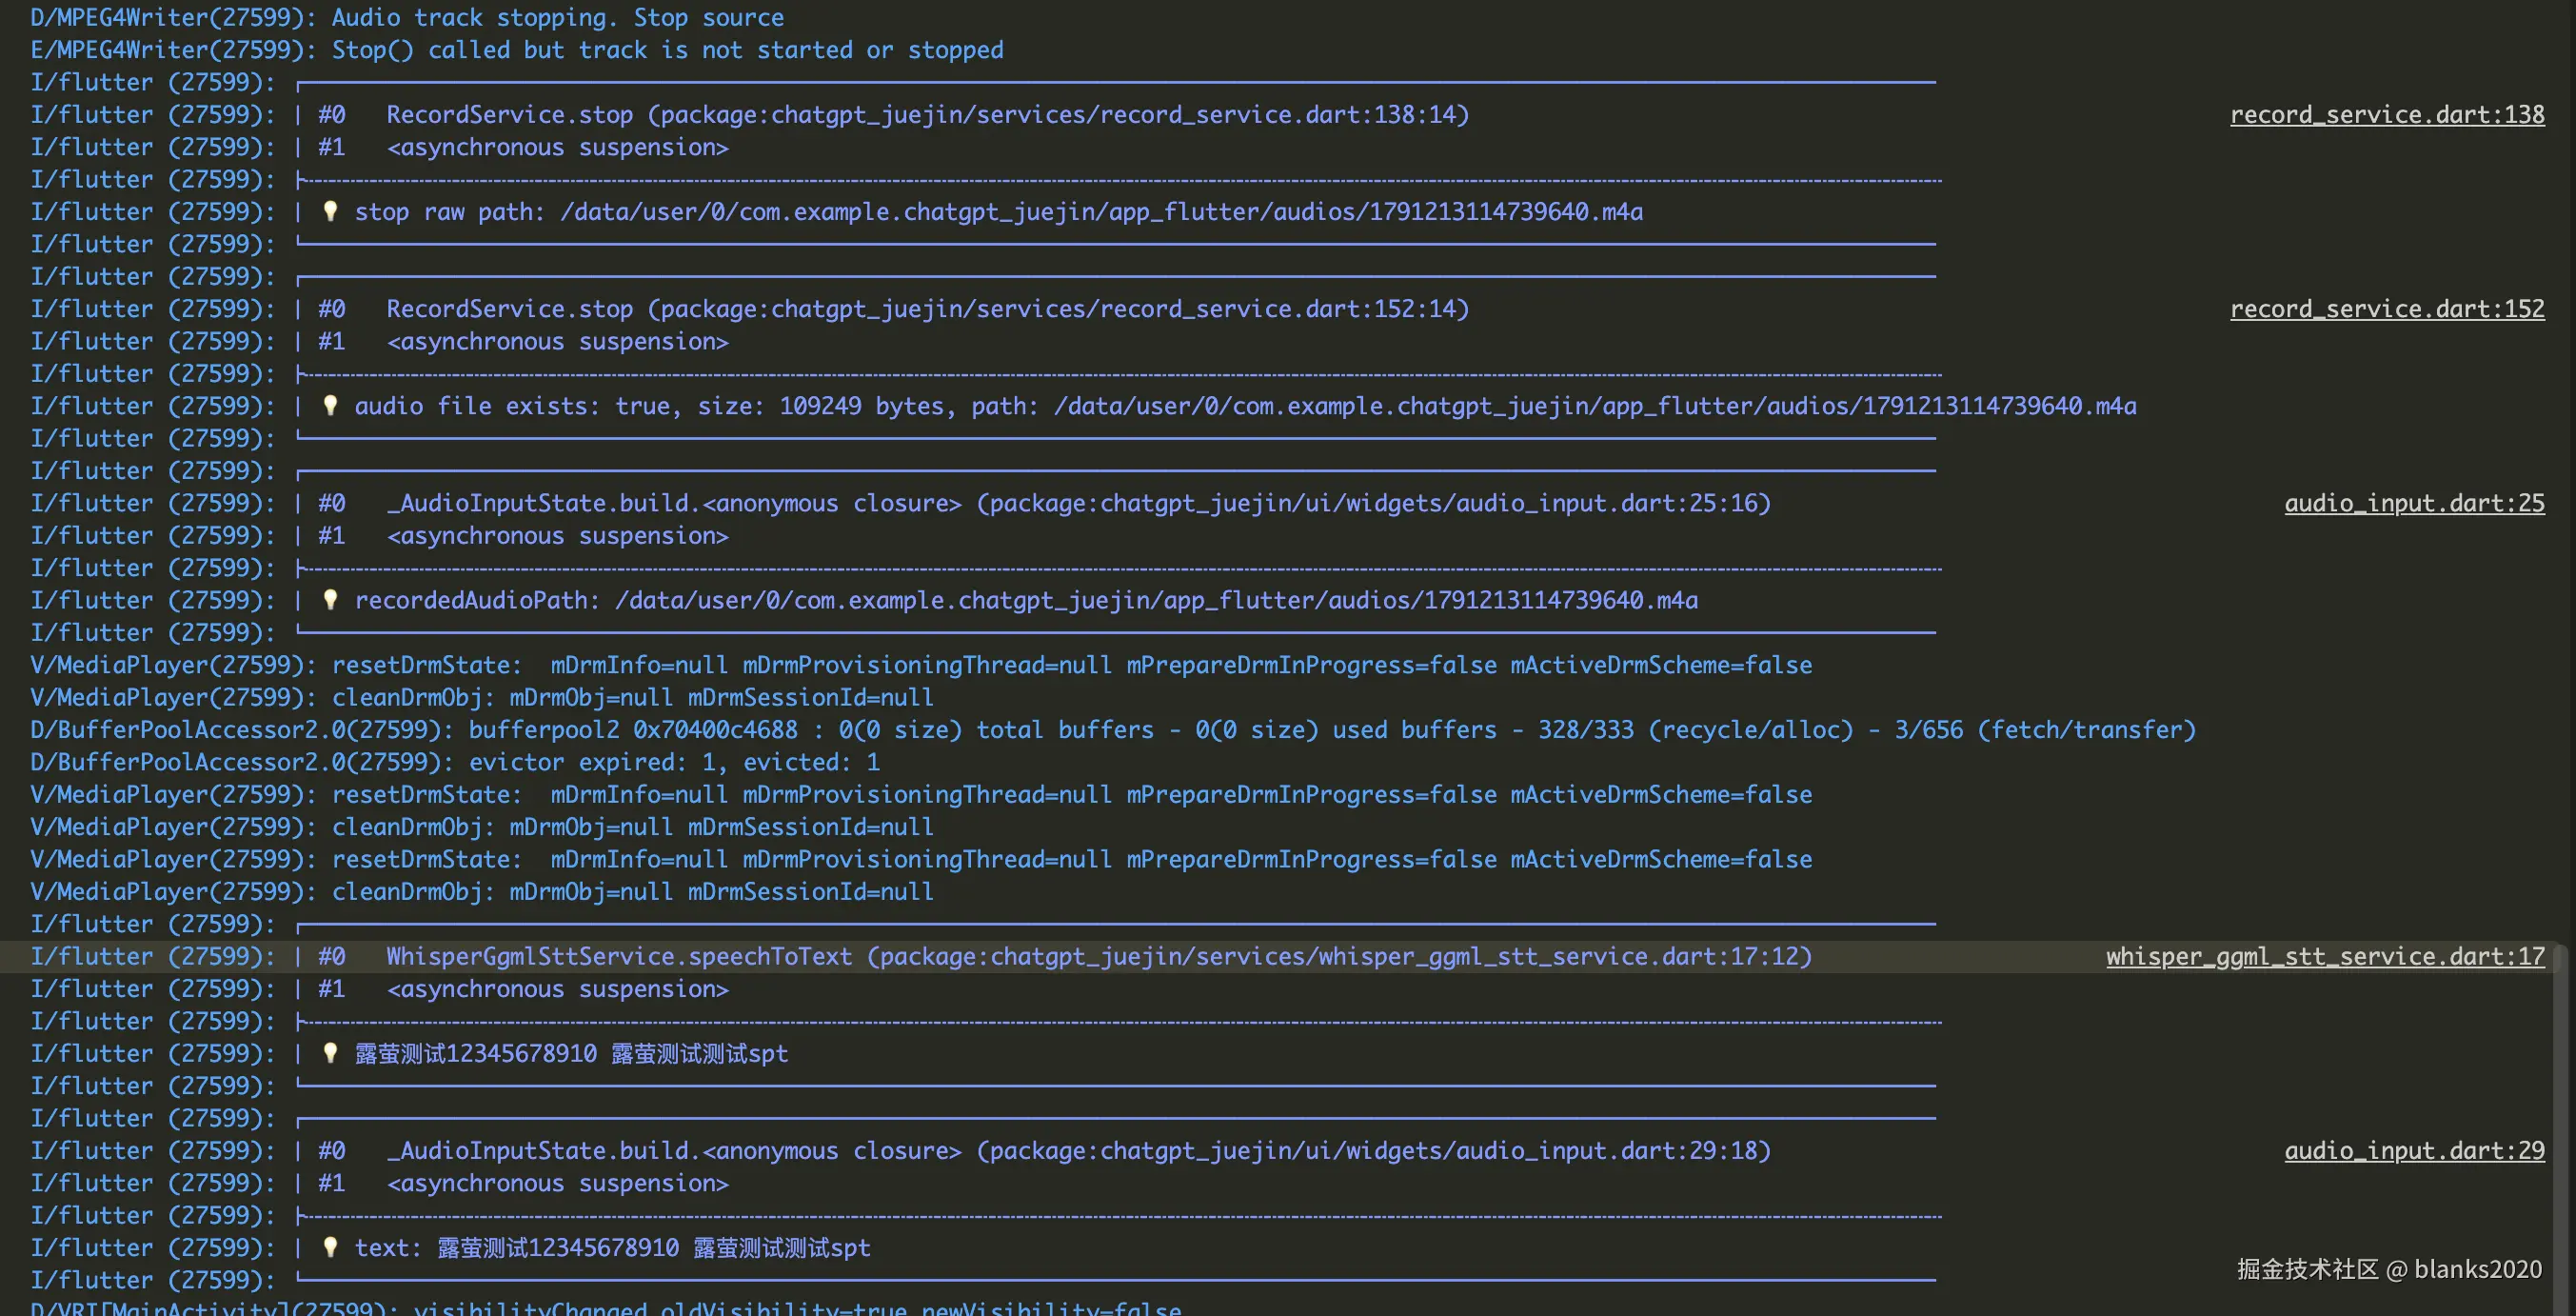Click the "_AudioInputState.build" line ending in 25:16

tap(901, 503)
